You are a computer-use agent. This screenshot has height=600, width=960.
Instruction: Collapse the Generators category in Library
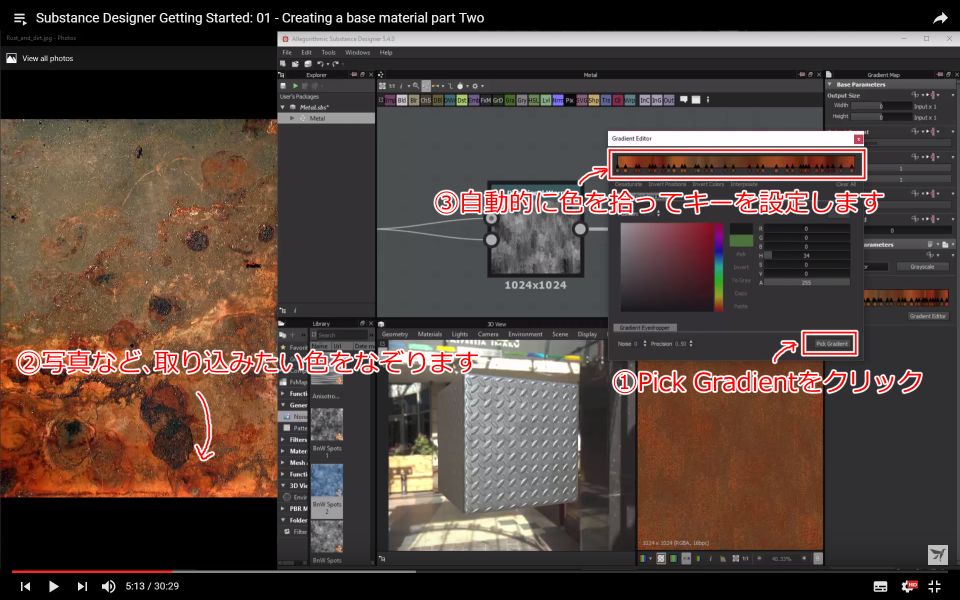click(x=283, y=405)
